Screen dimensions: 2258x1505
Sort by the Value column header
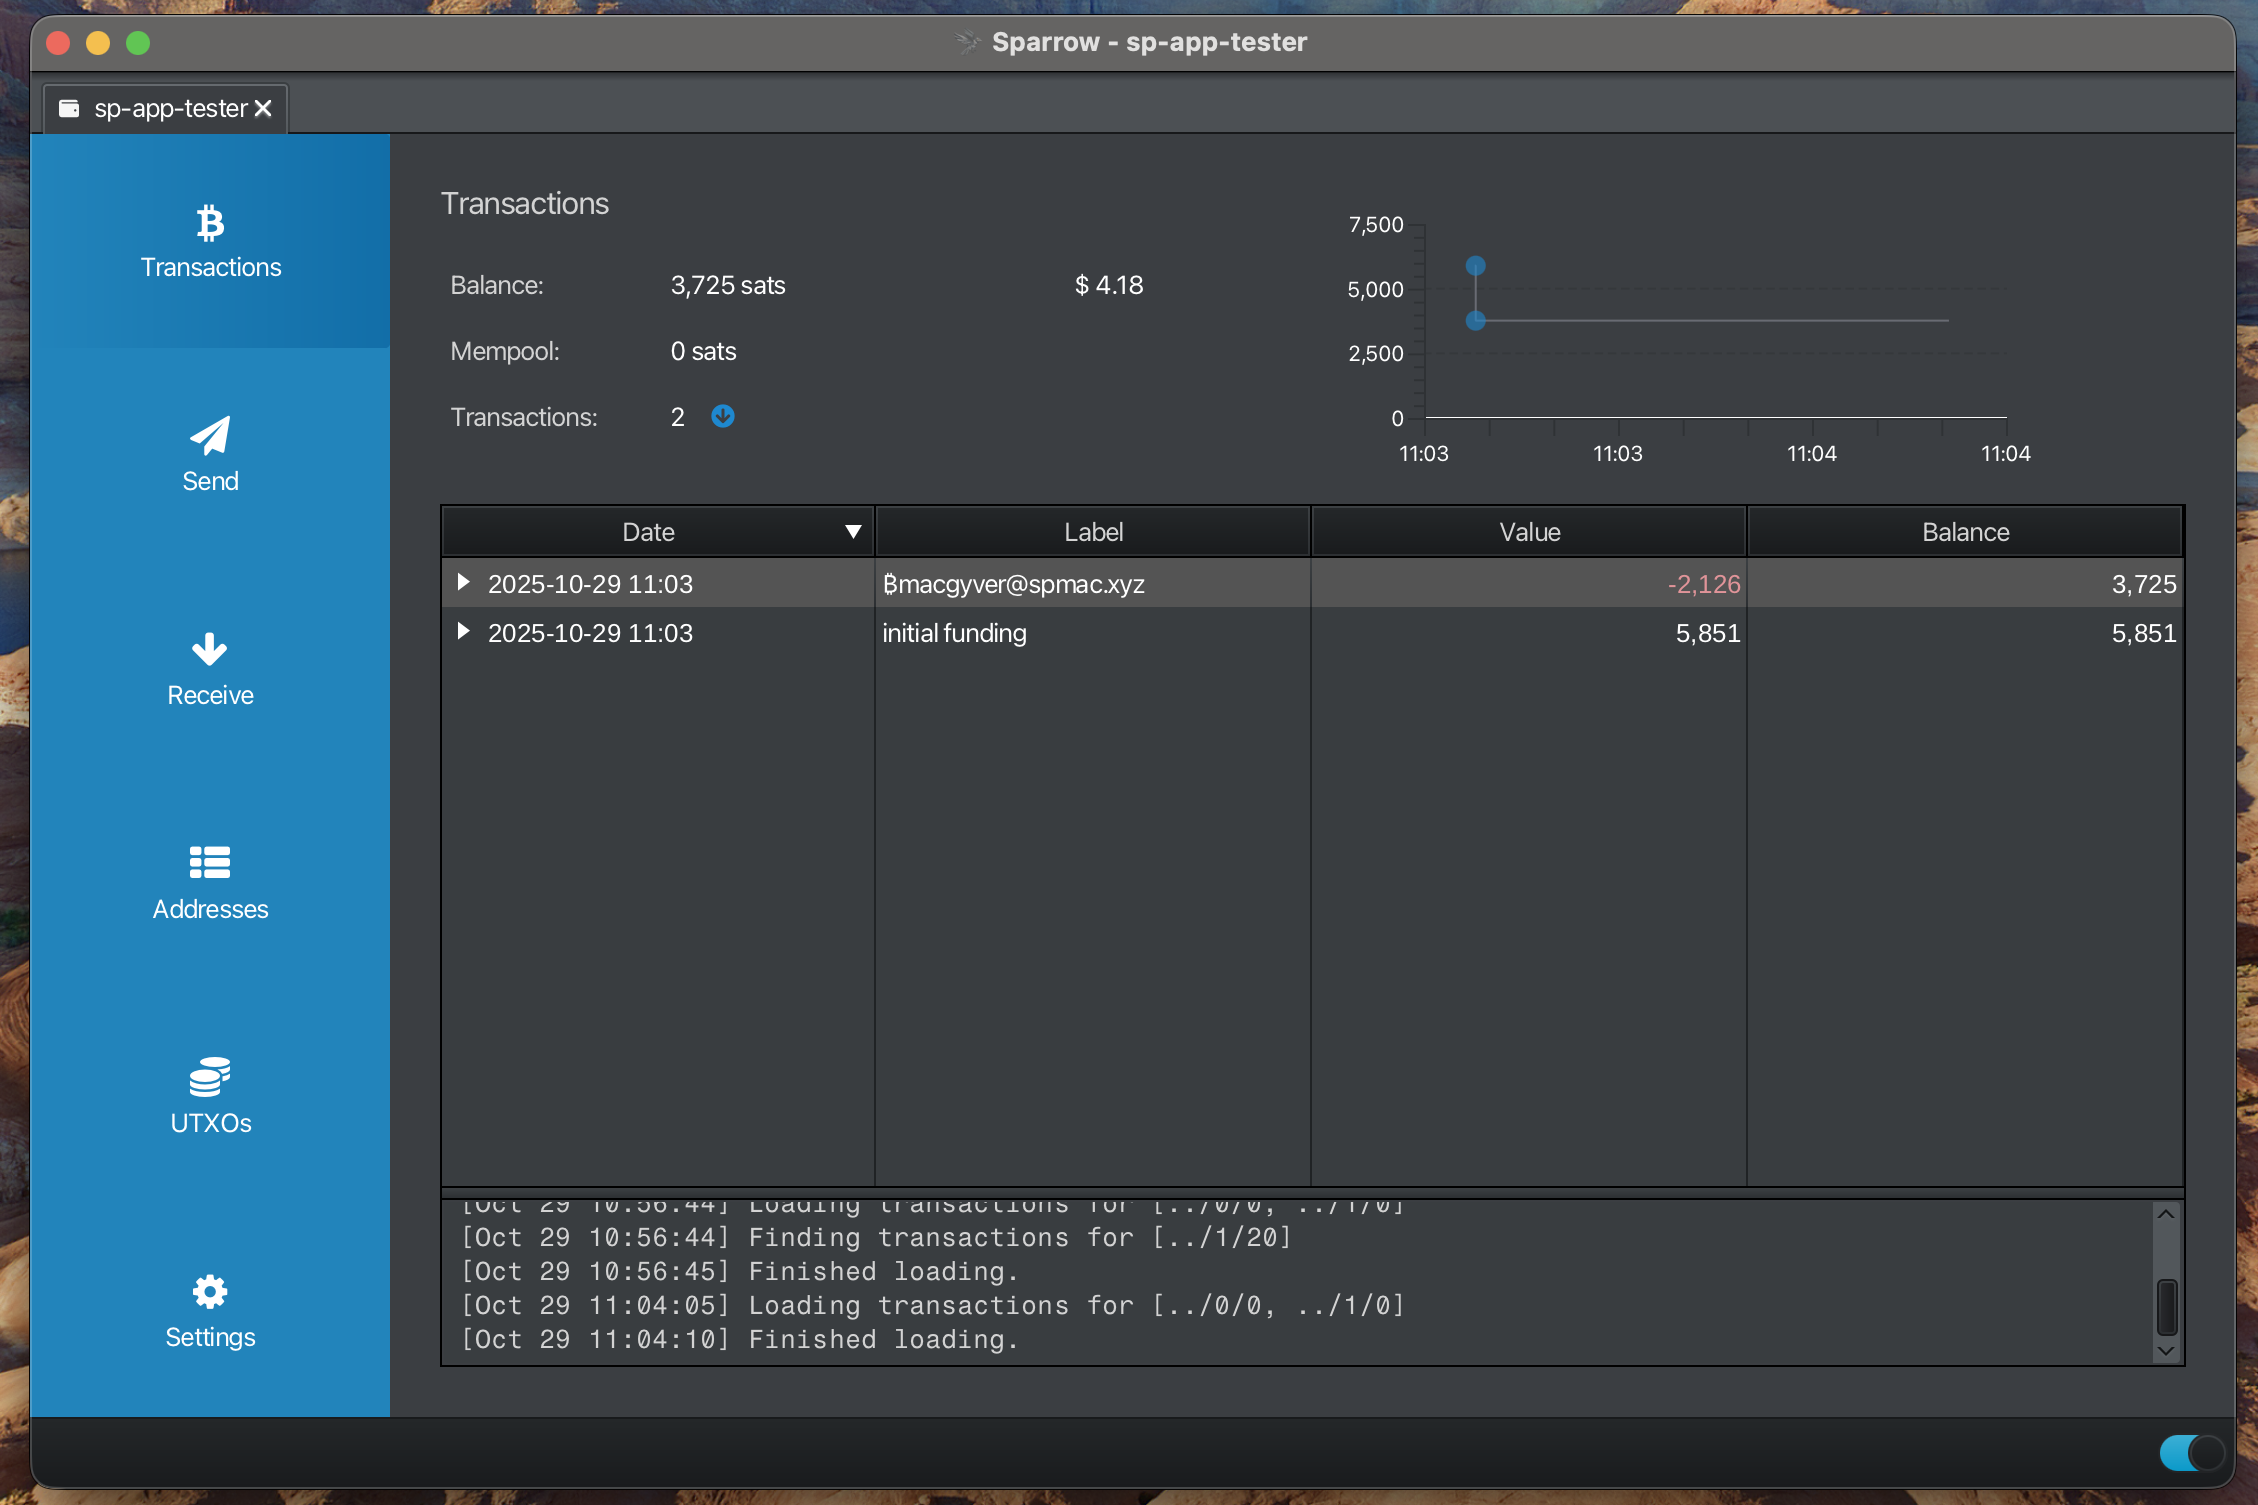click(x=1528, y=532)
